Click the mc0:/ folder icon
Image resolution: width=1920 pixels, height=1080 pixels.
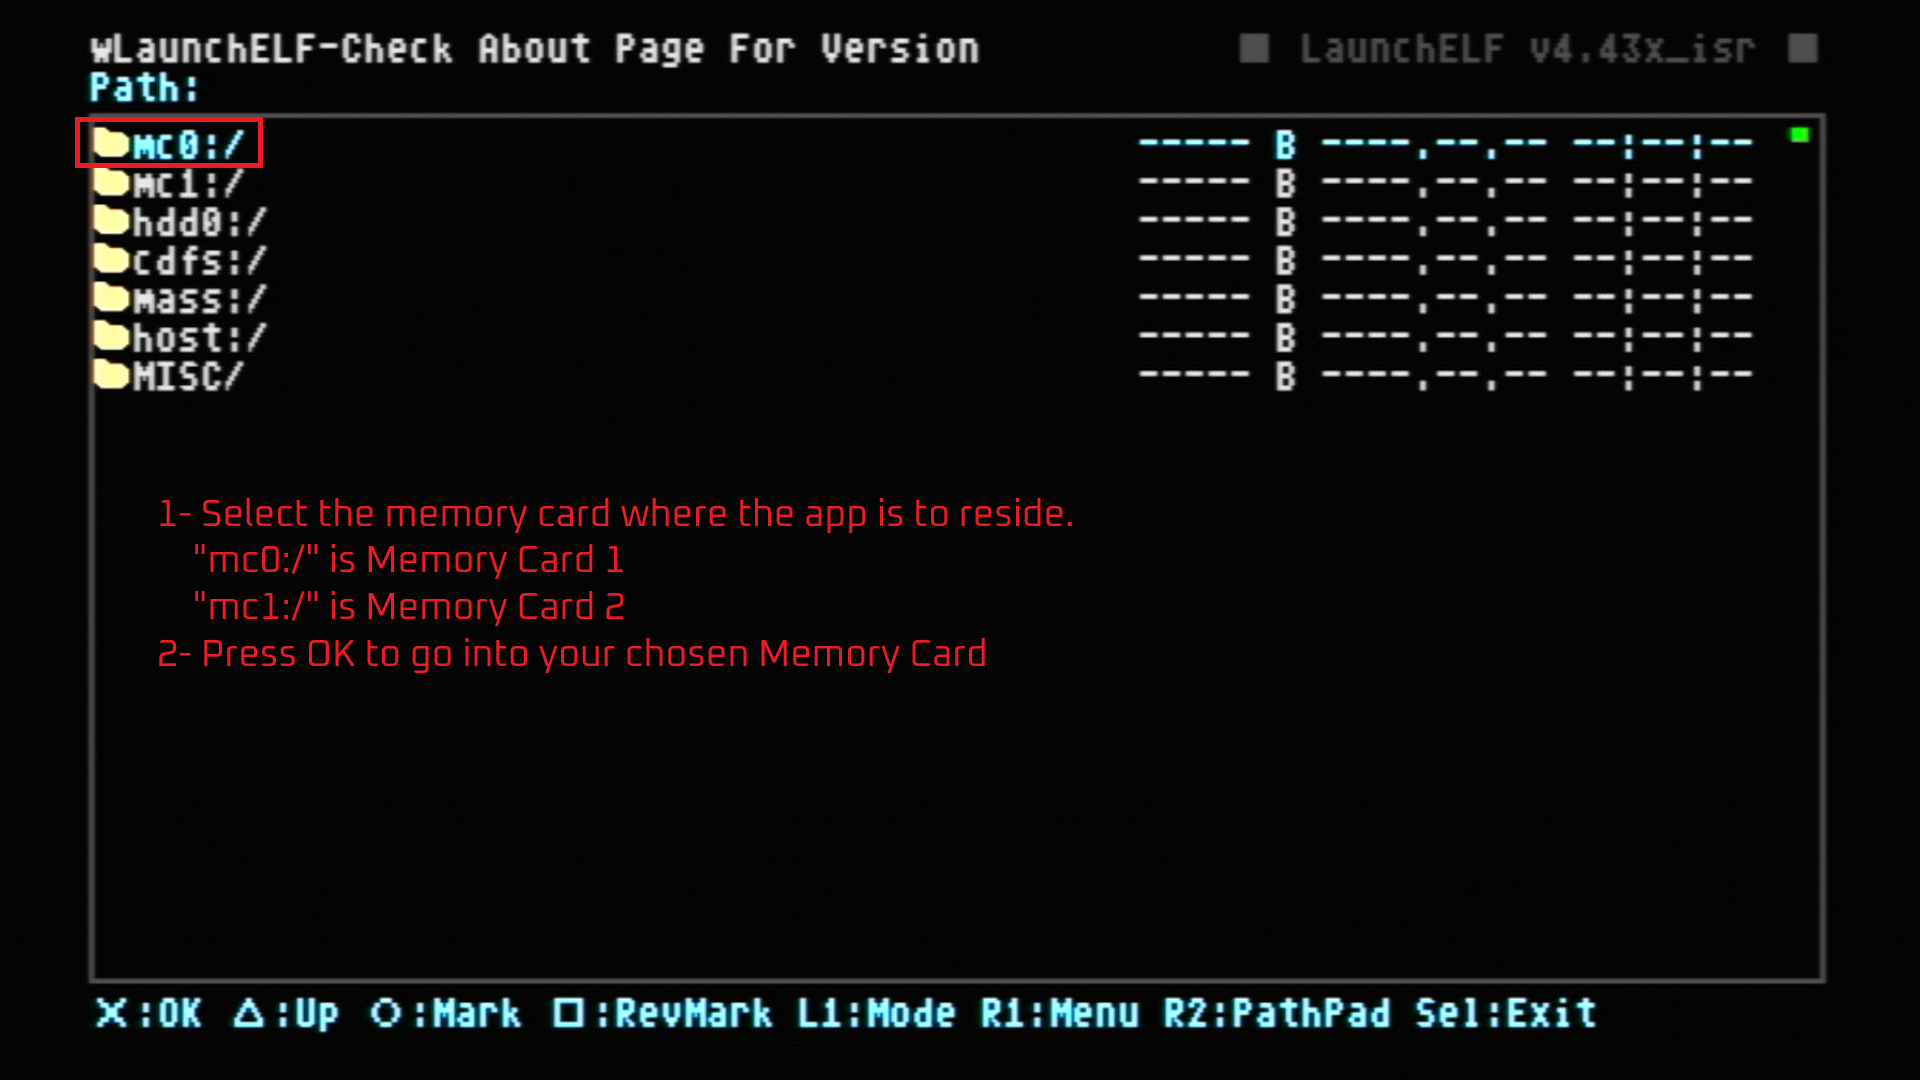click(112, 143)
